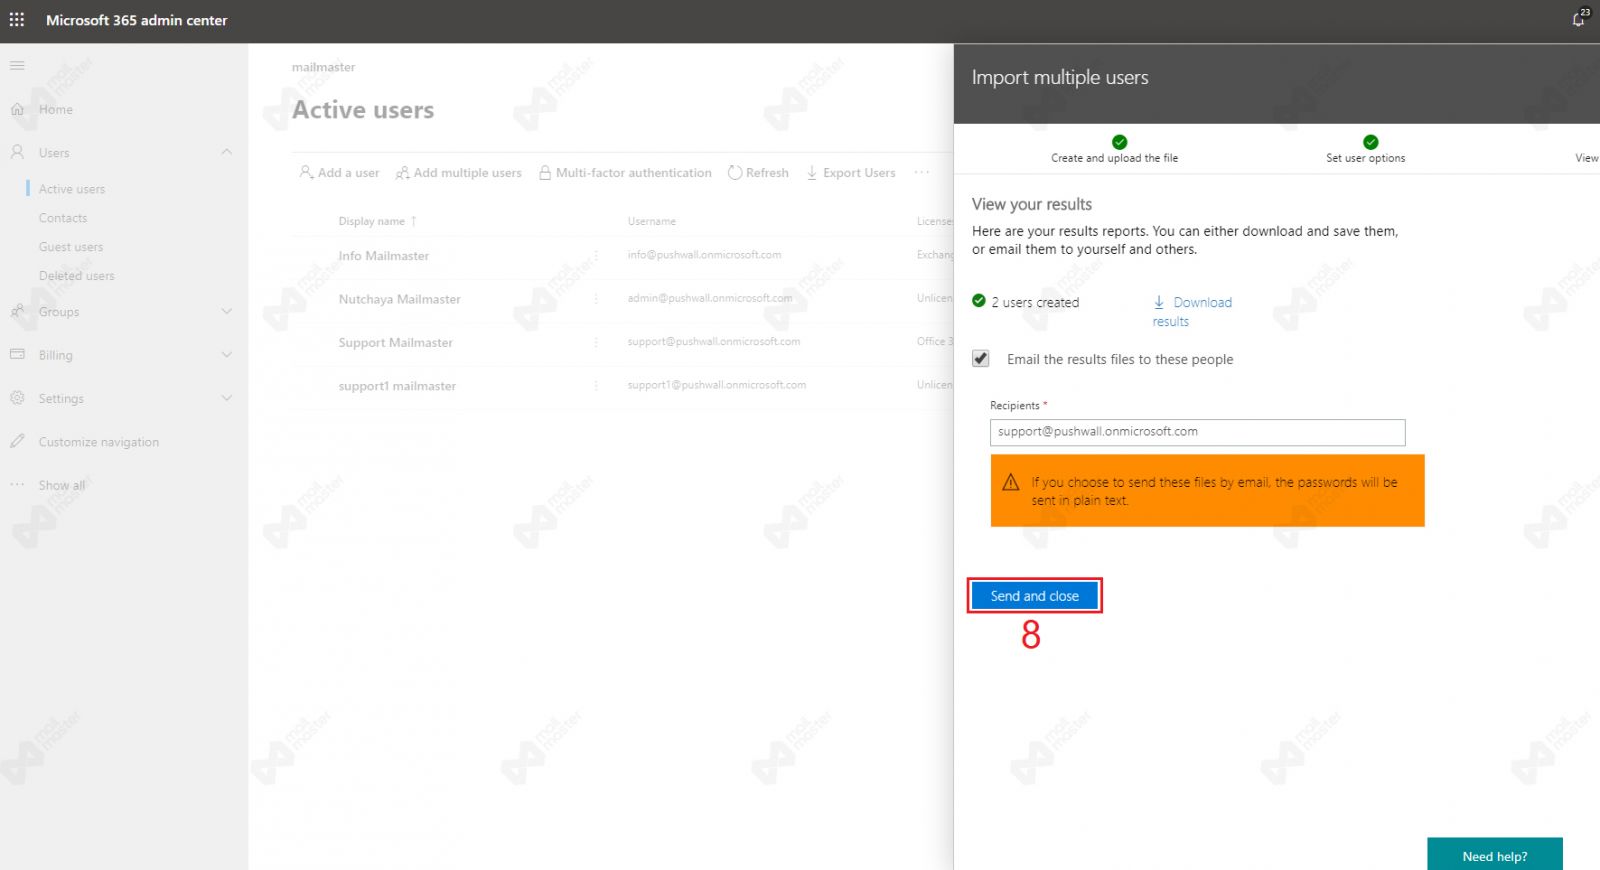Click the Export Users download icon
The height and width of the screenshot is (870, 1600).
pos(812,173)
